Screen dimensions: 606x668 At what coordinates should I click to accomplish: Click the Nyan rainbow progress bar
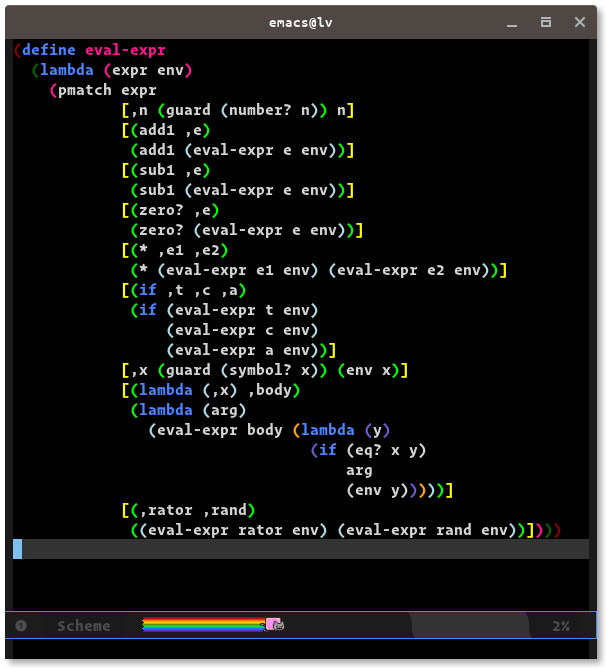(x=204, y=625)
